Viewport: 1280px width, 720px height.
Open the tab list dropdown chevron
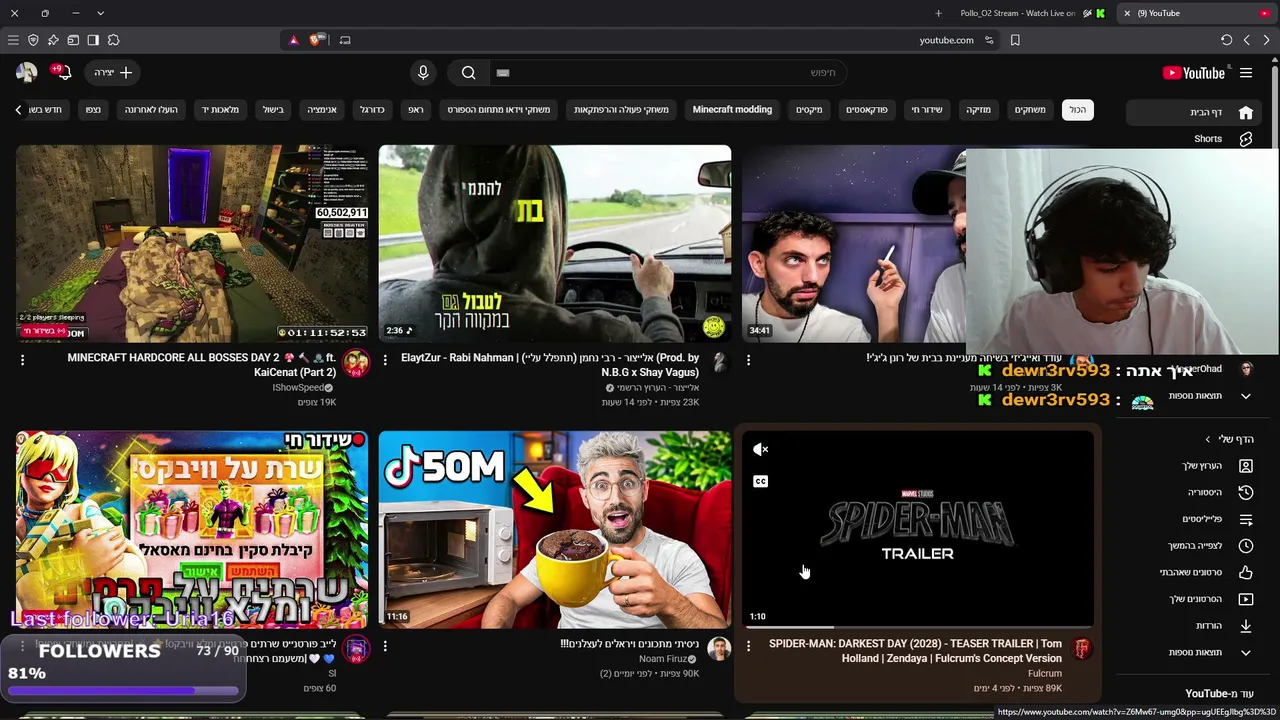click(x=100, y=13)
